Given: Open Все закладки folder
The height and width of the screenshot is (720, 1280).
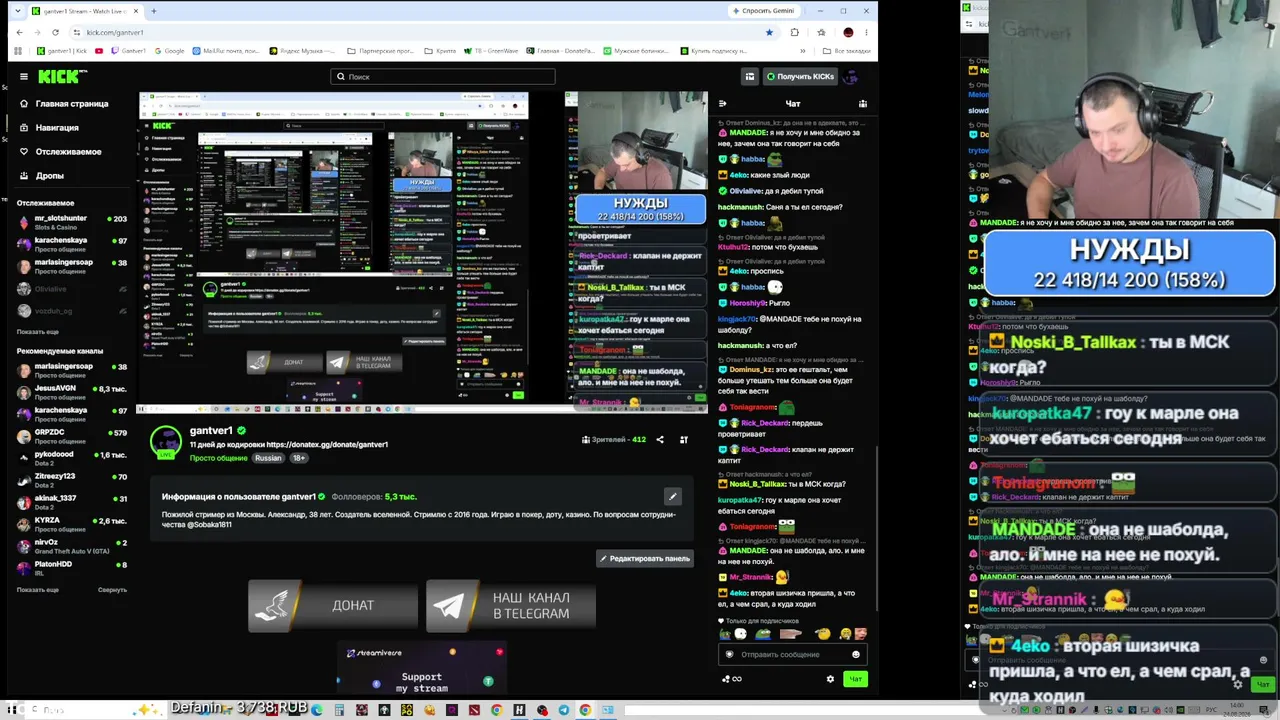Looking at the screenshot, I should click(849, 51).
